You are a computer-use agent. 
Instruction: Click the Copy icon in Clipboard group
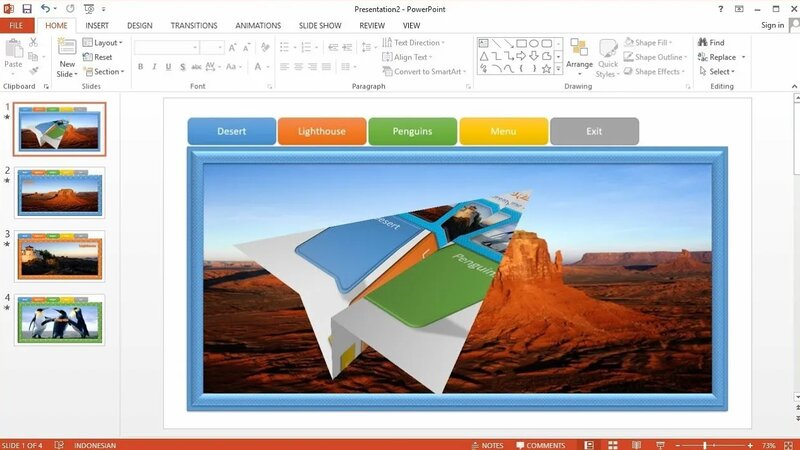(x=34, y=57)
